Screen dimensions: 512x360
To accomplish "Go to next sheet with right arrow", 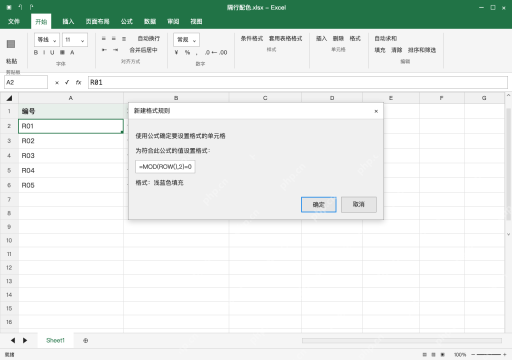I will (25, 340).
